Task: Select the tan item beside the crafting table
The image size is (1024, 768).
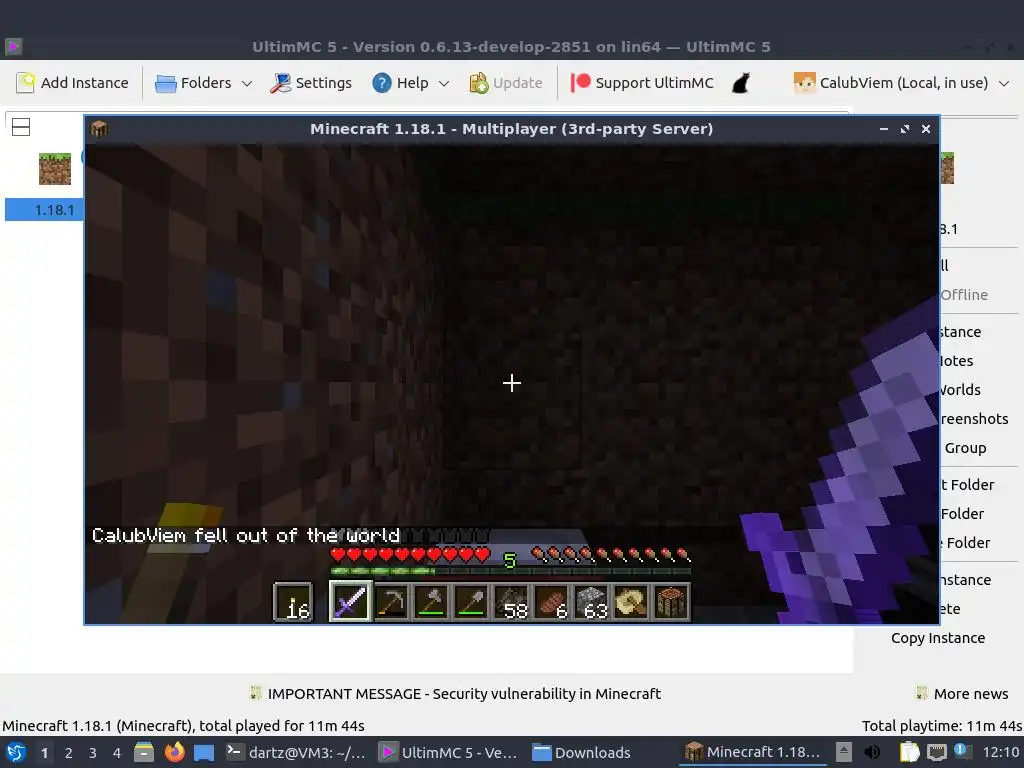Action: [x=632, y=601]
